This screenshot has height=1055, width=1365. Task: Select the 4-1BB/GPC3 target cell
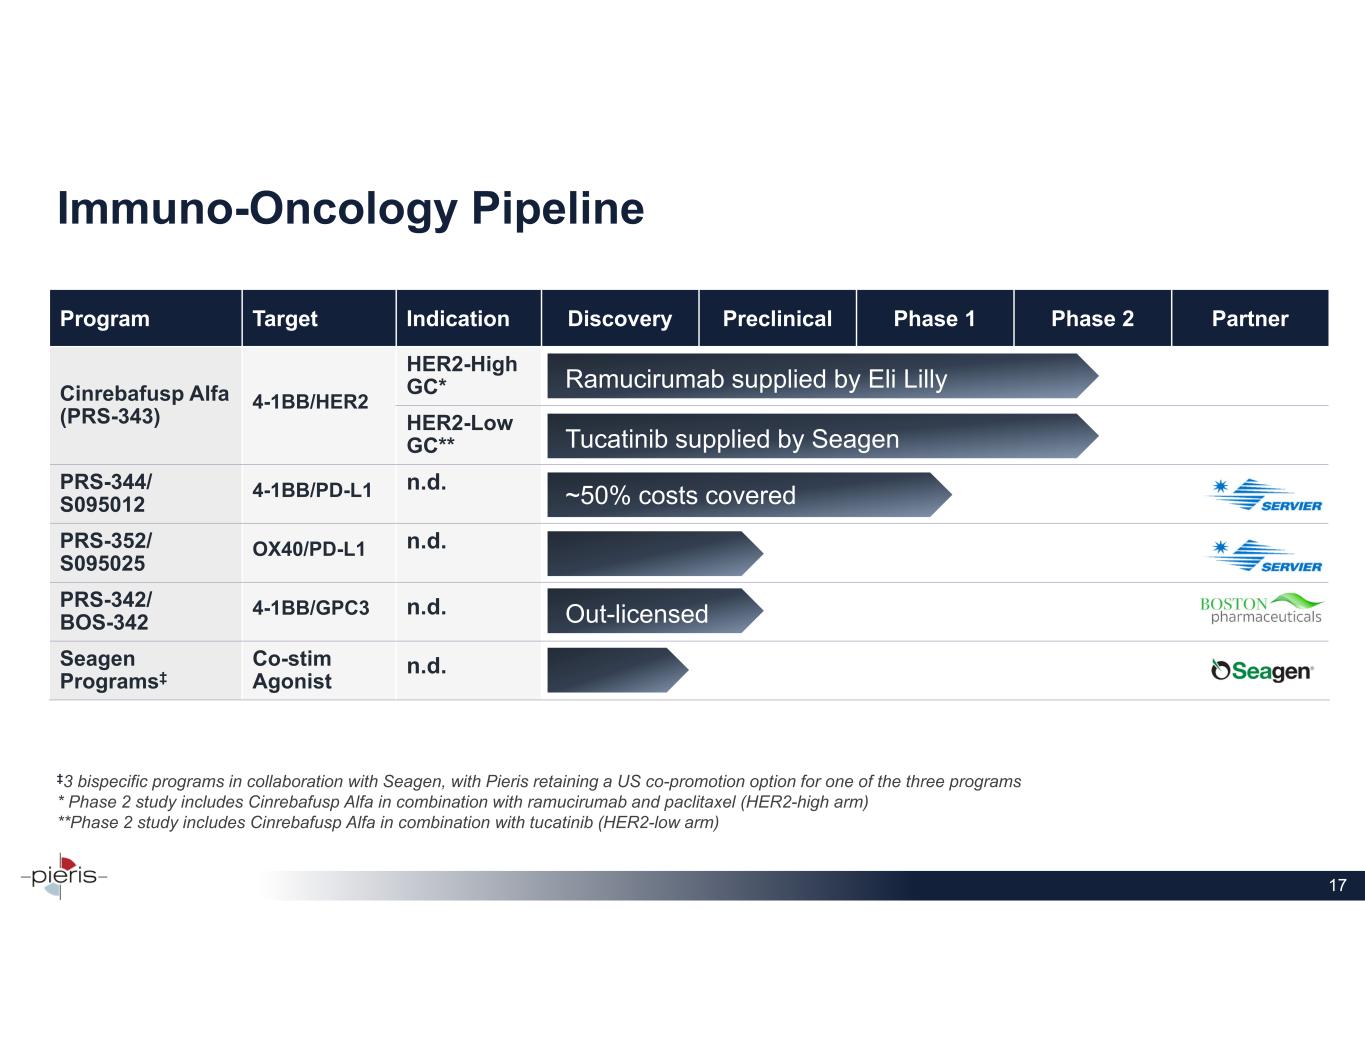311,607
